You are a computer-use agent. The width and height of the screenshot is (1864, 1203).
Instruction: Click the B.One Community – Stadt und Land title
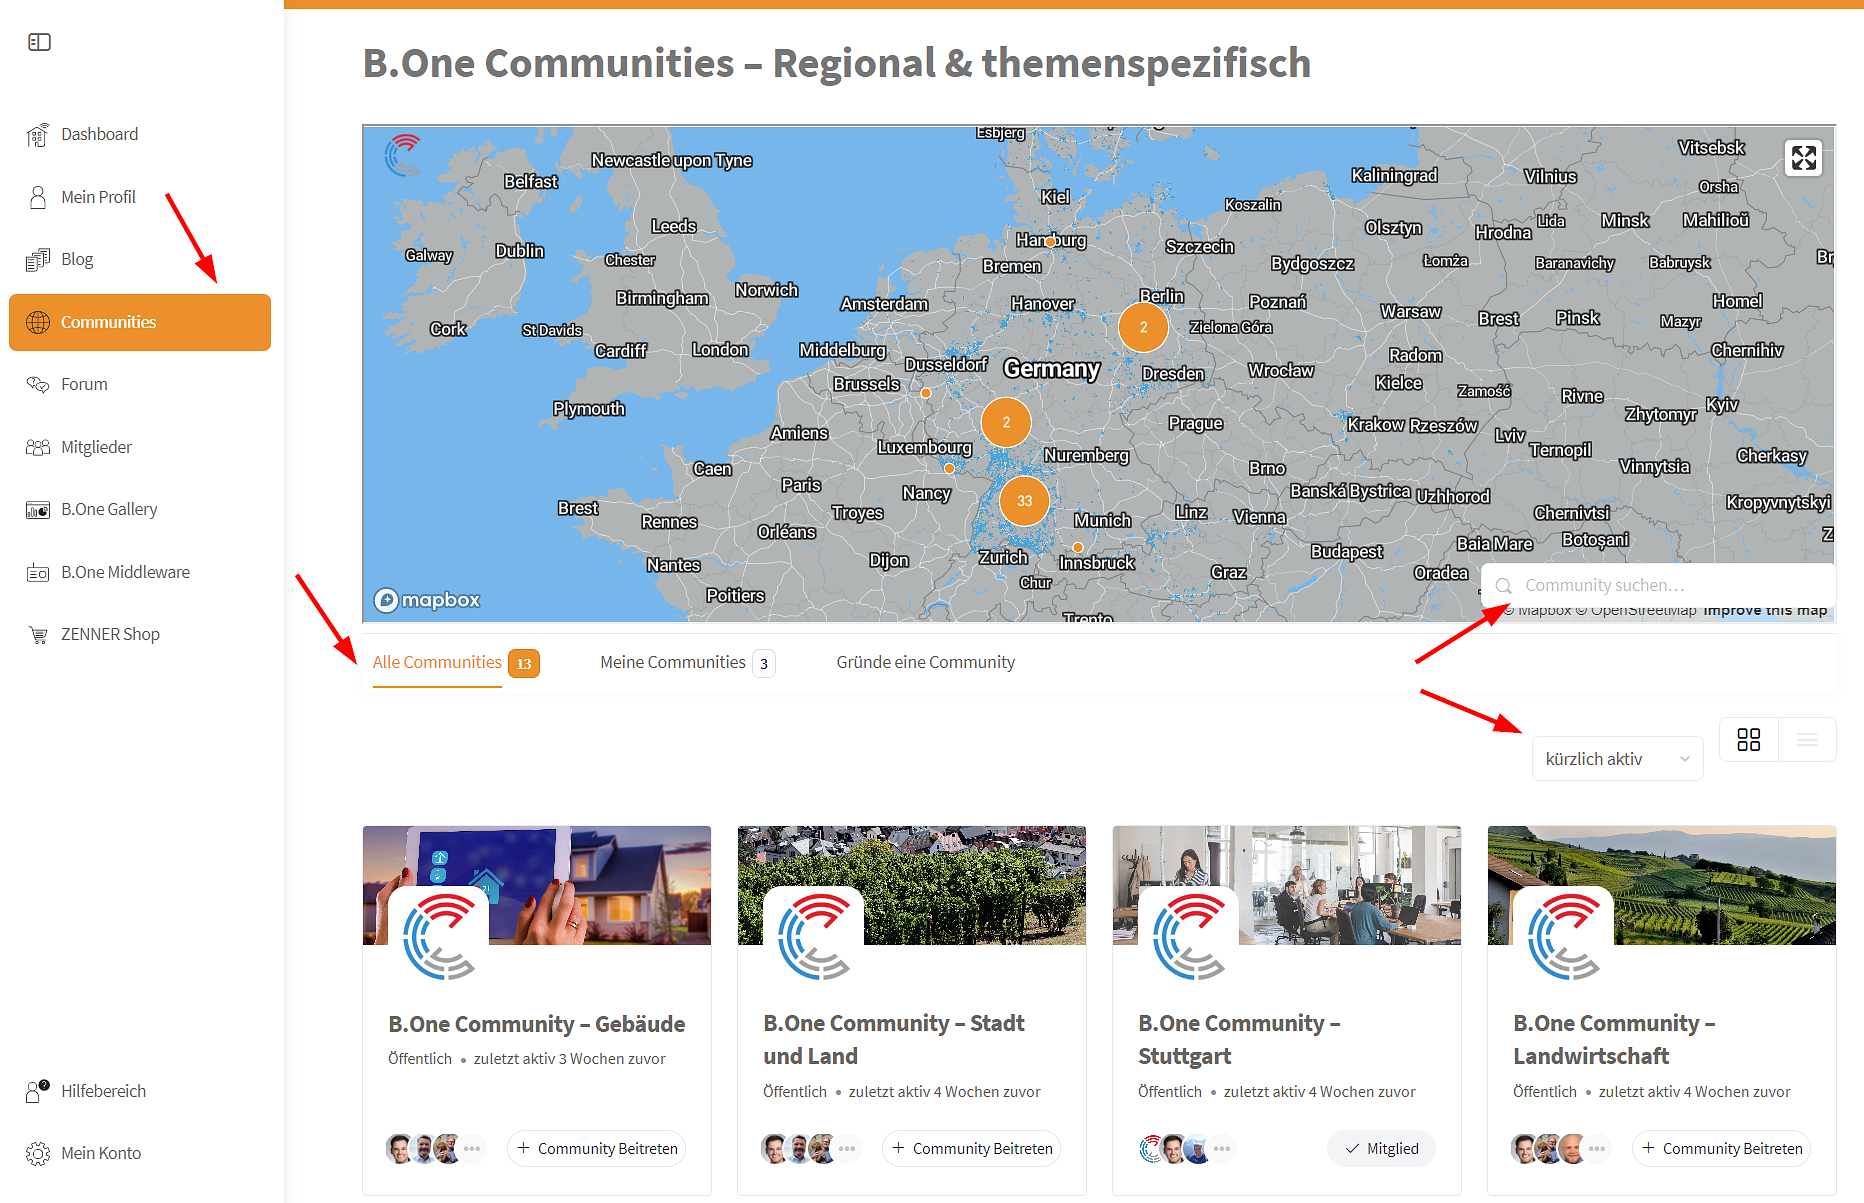(x=894, y=1040)
